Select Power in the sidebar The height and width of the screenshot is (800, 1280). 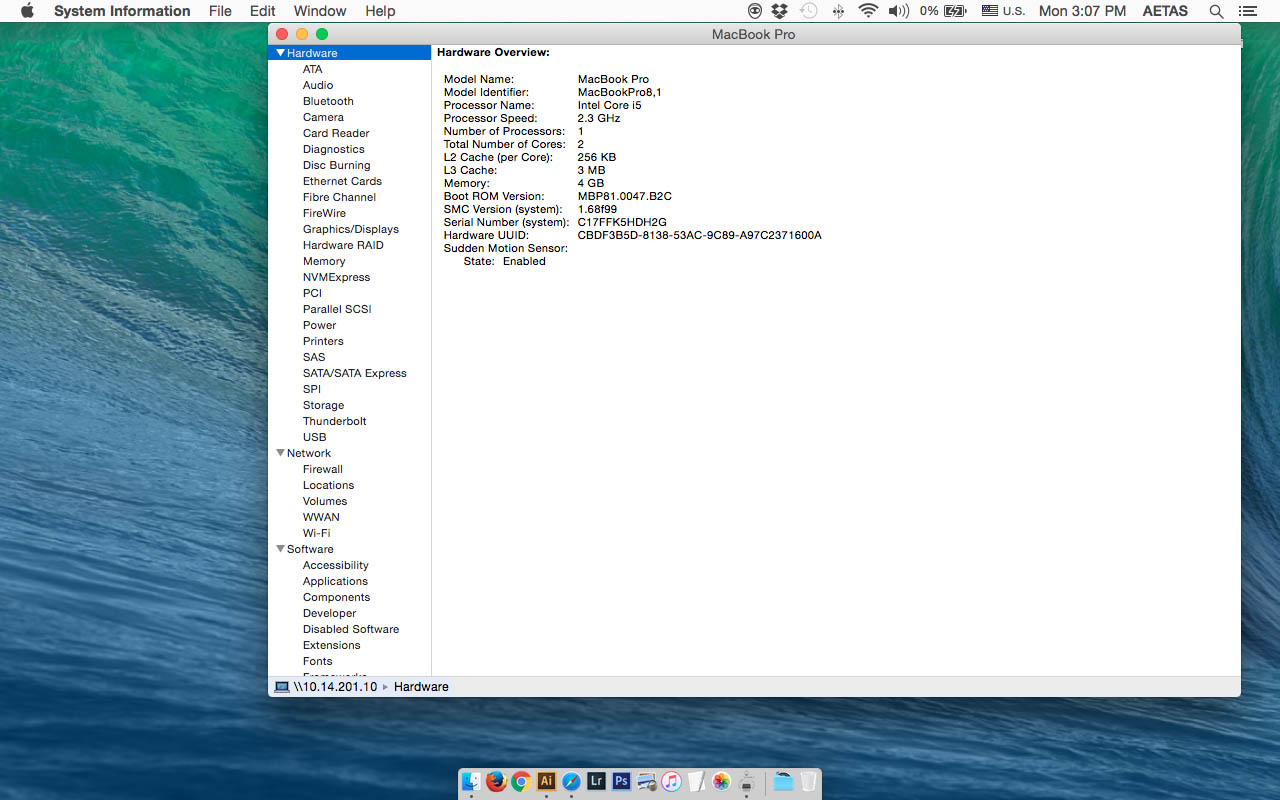point(320,325)
